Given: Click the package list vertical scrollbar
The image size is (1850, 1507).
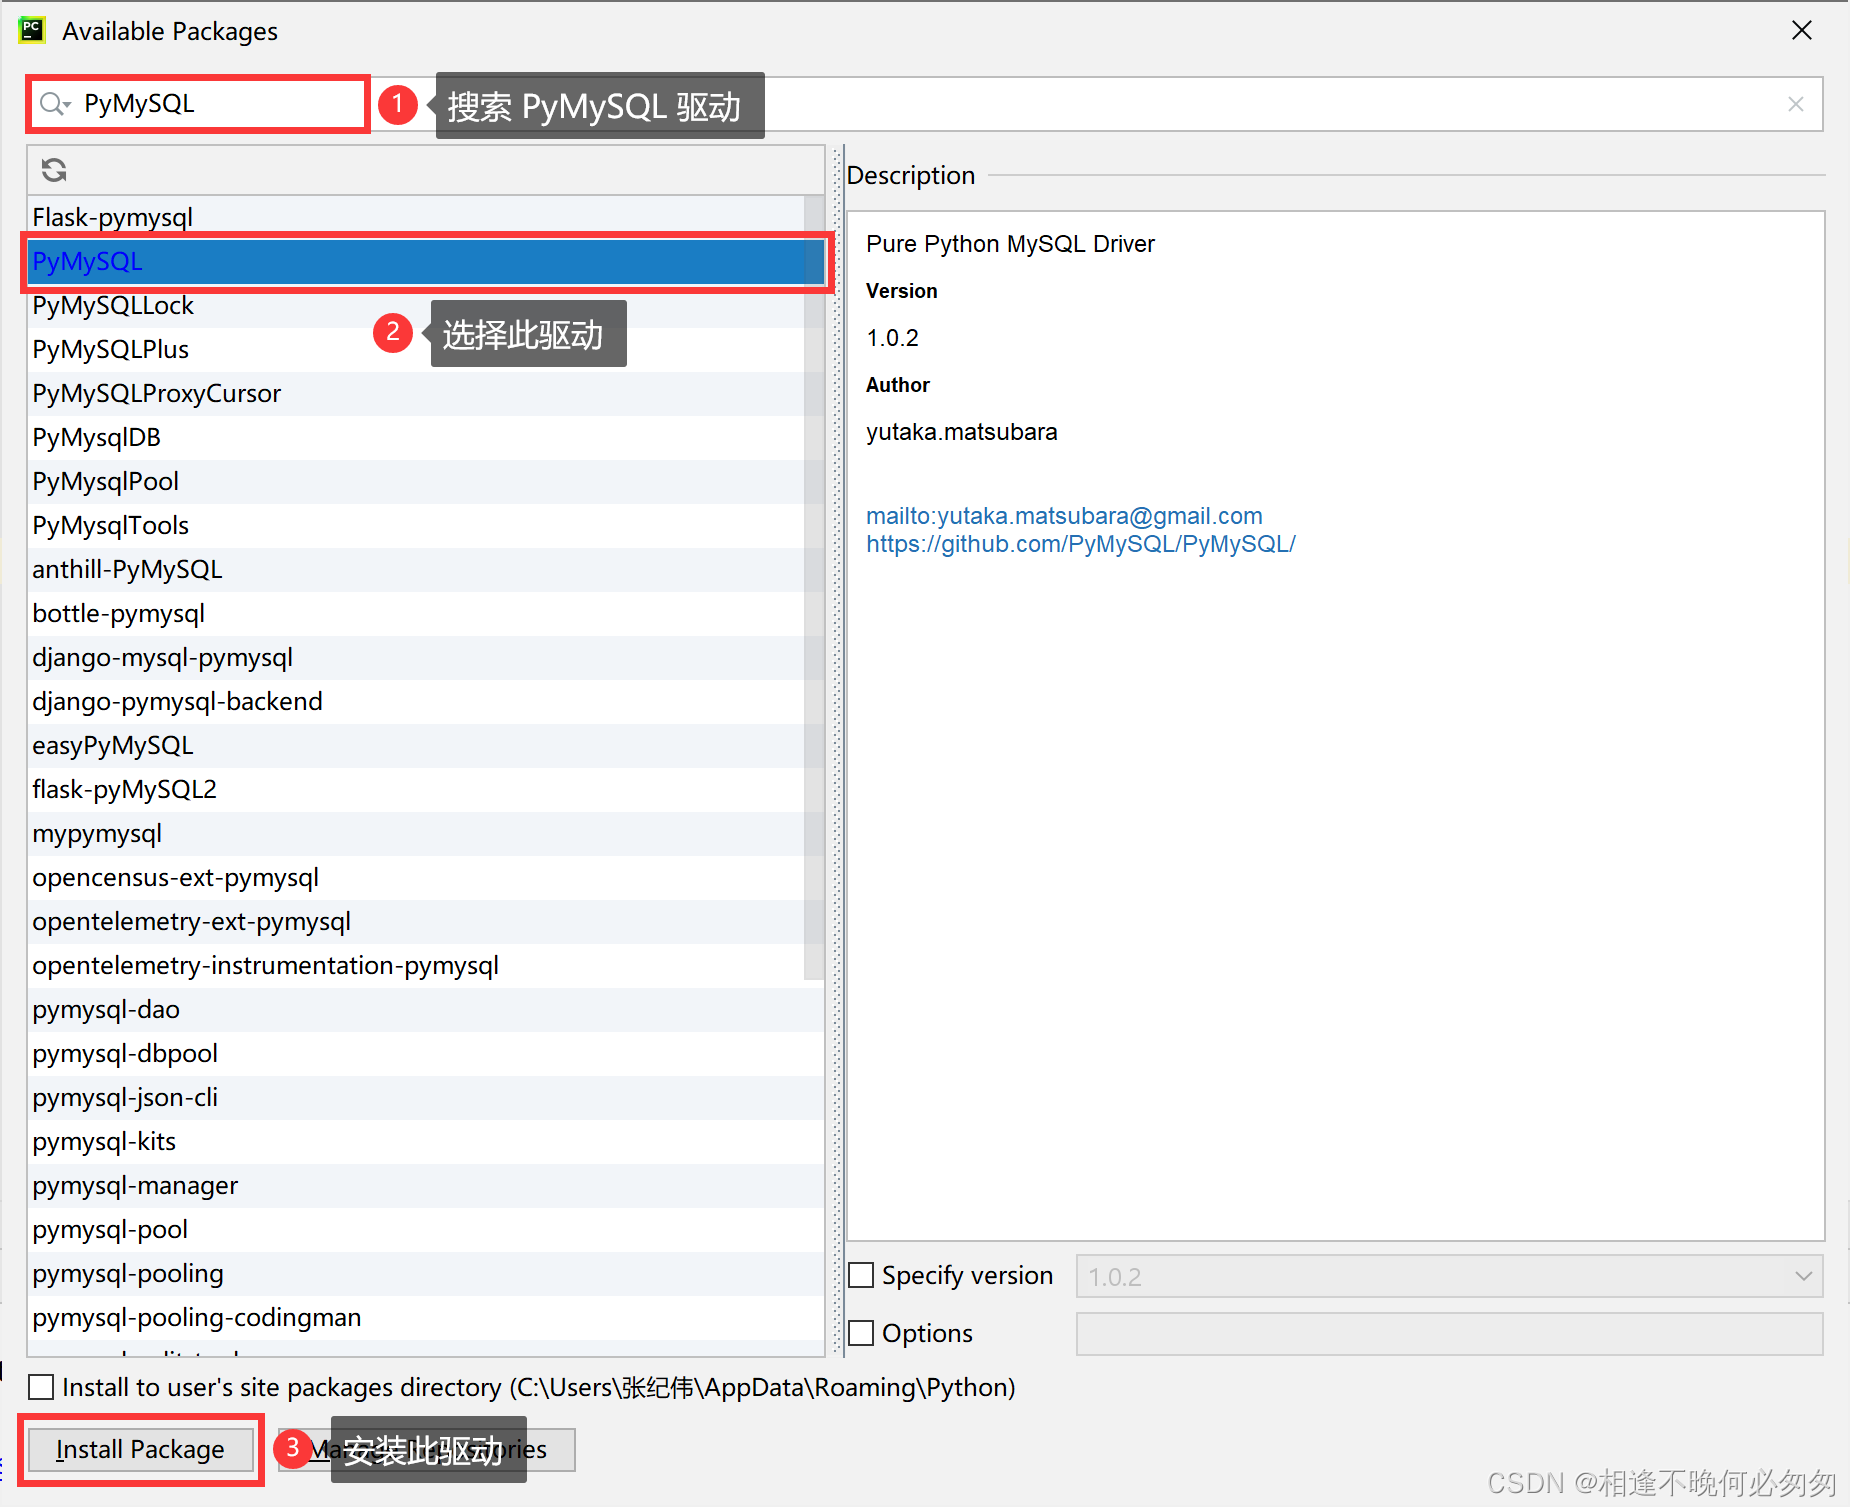Looking at the screenshot, I should [x=814, y=586].
